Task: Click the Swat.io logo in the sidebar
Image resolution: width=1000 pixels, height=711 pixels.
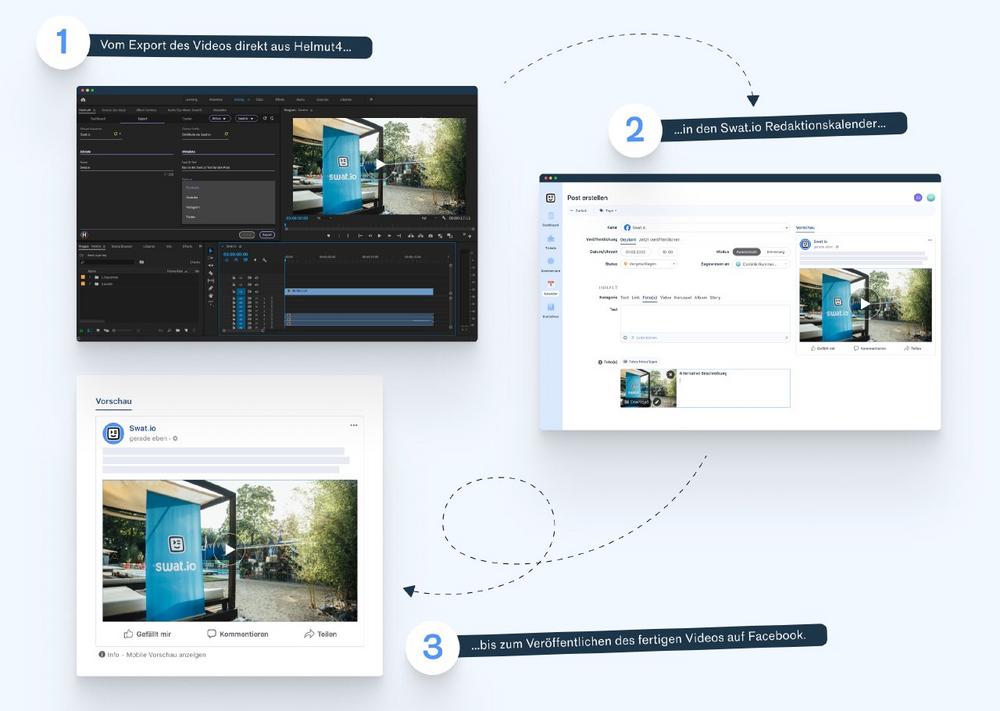Action: click(x=550, y=198)
